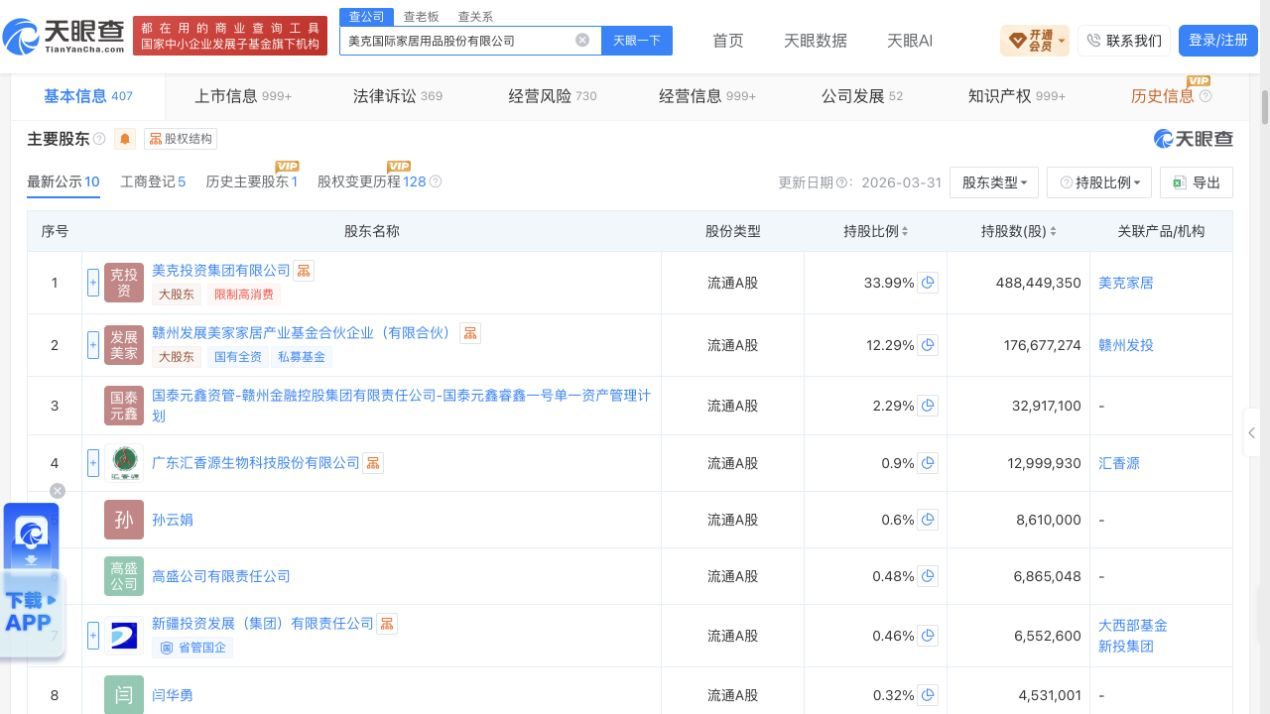Open related institution link 赣州发投
This screenshot has width=1270, height=714.
click(1126, 345)
